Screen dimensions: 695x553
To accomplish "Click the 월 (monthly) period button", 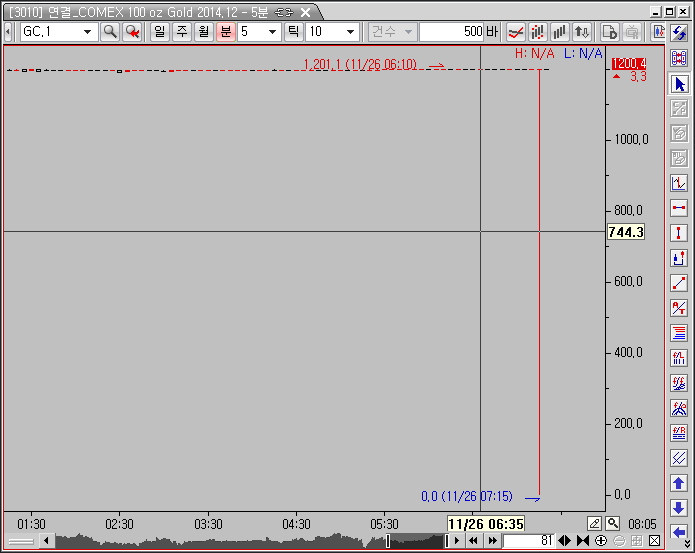I will pos(203,32).
